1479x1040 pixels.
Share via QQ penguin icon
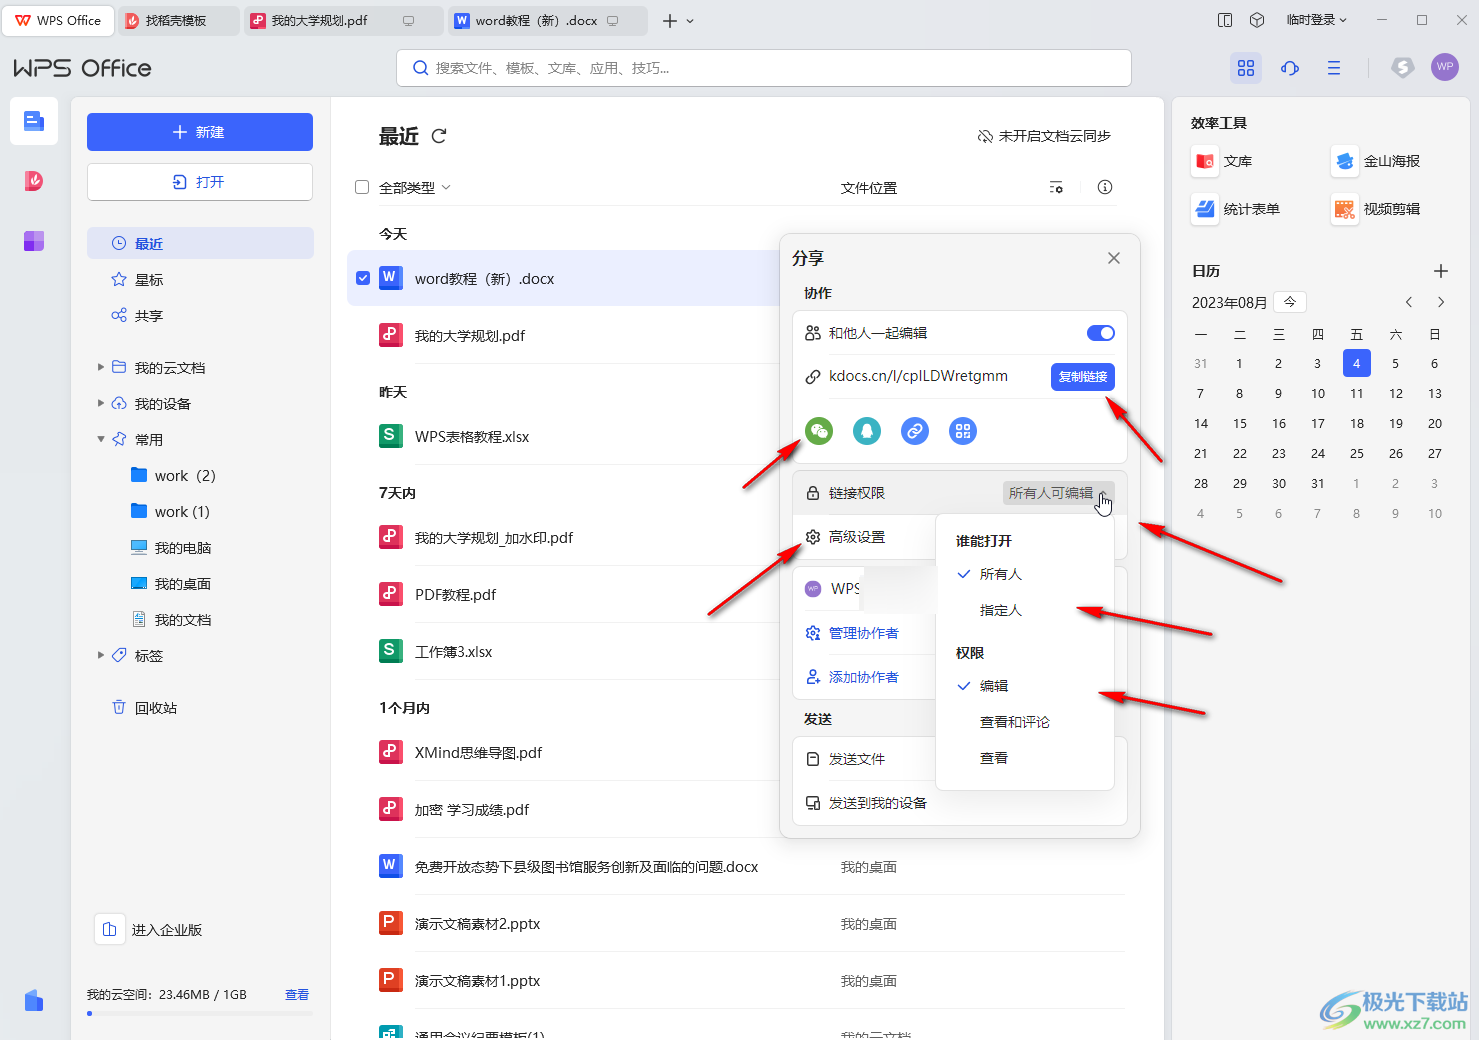pyautogui.click(x=867, y=431)
